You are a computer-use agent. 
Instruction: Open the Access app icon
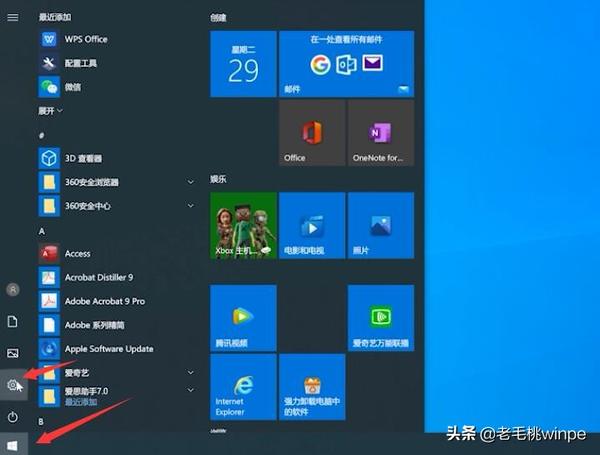[x=49, y=253]
